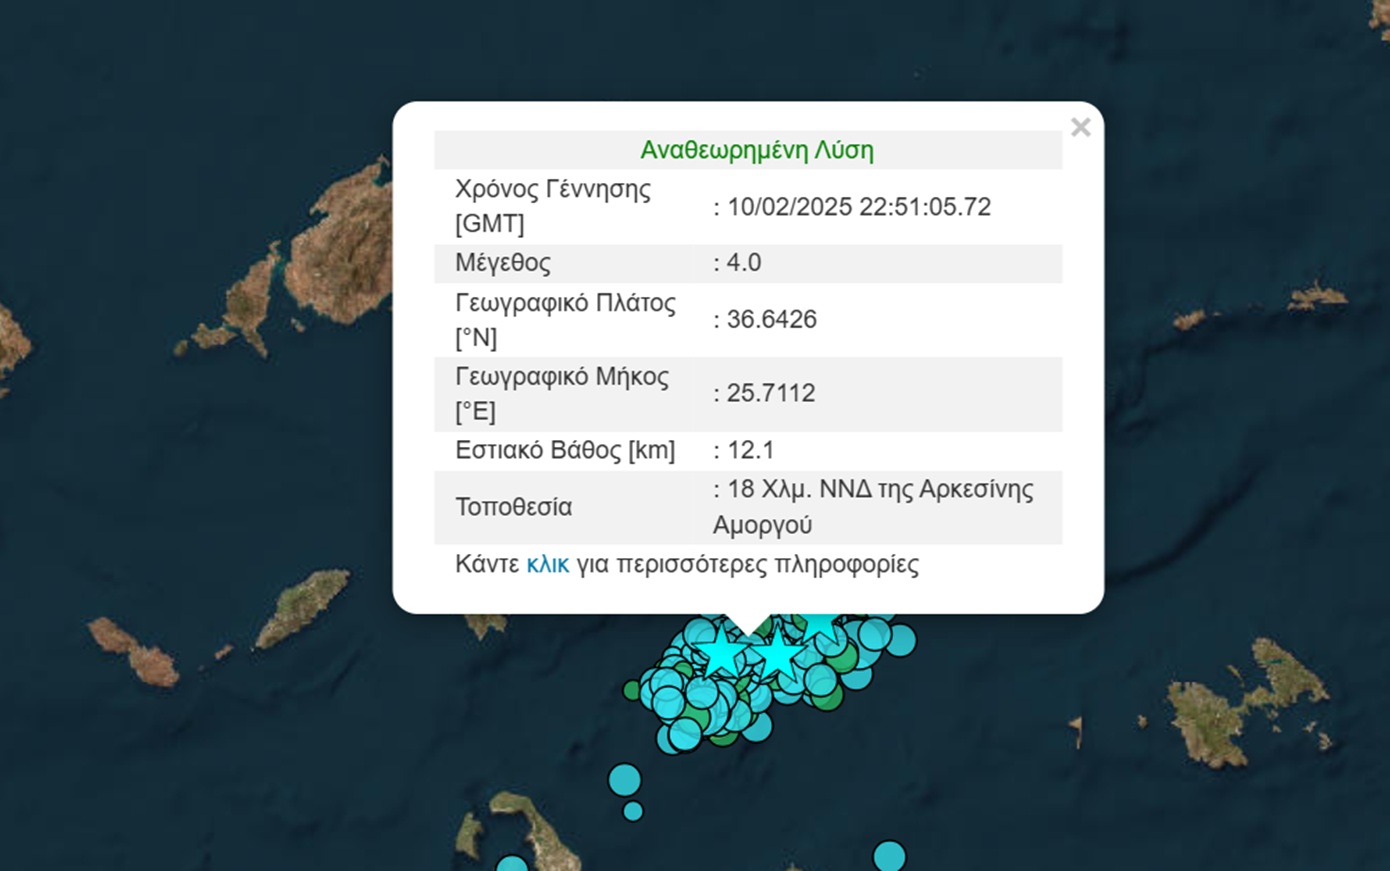Click the location text mentioning Αρκεσίνης Αμοργού

tap(872, 506)
